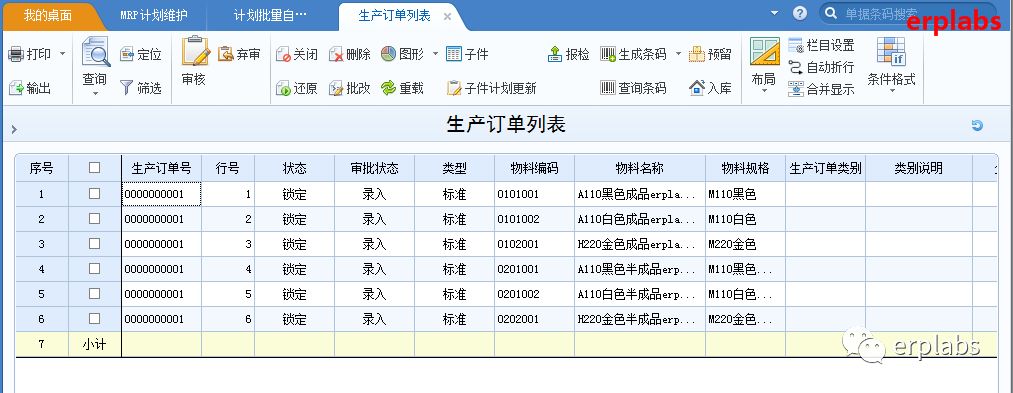Click the 状态 column header
This screenshot has width=1013, height=393.
click(295, 168)
